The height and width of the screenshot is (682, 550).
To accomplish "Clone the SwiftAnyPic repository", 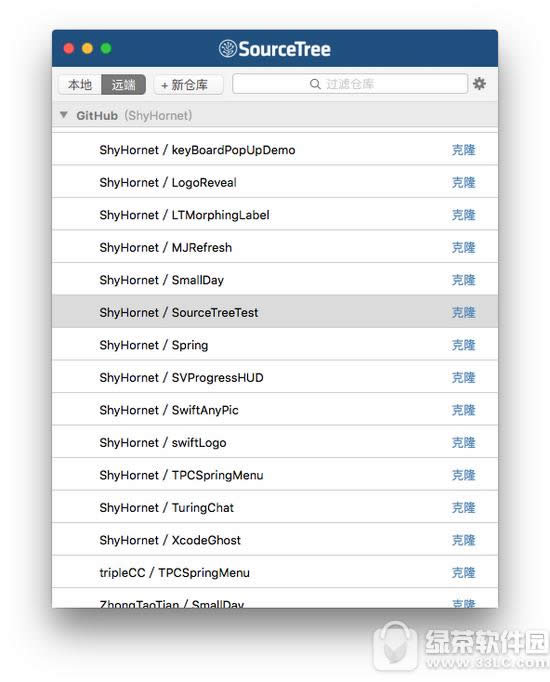I will click(463, 410).
